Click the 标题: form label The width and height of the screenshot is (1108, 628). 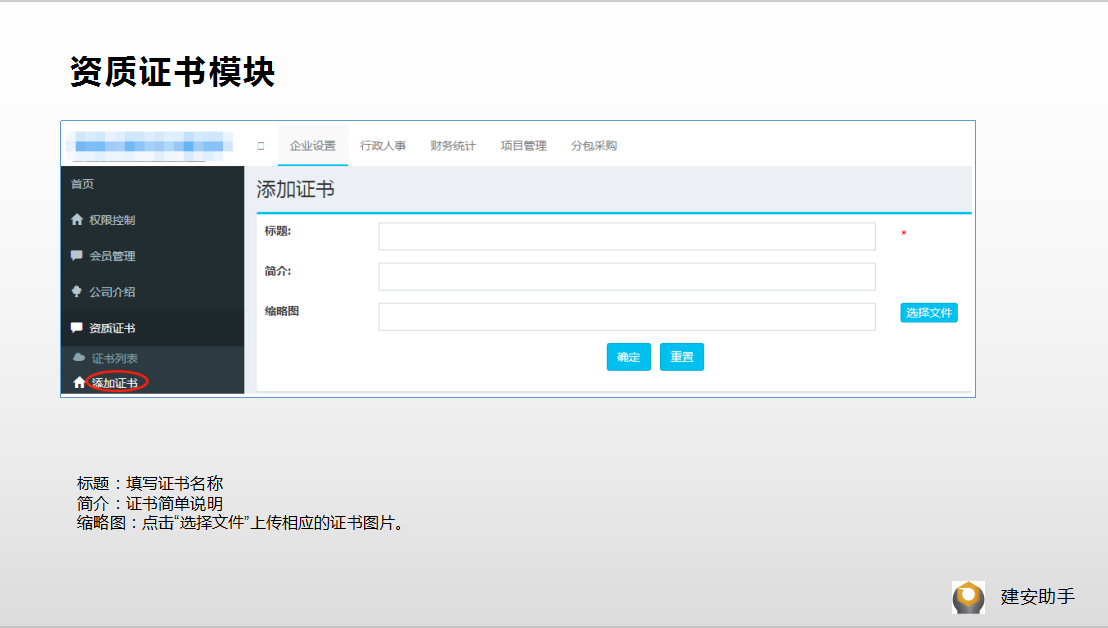(278, 231)
